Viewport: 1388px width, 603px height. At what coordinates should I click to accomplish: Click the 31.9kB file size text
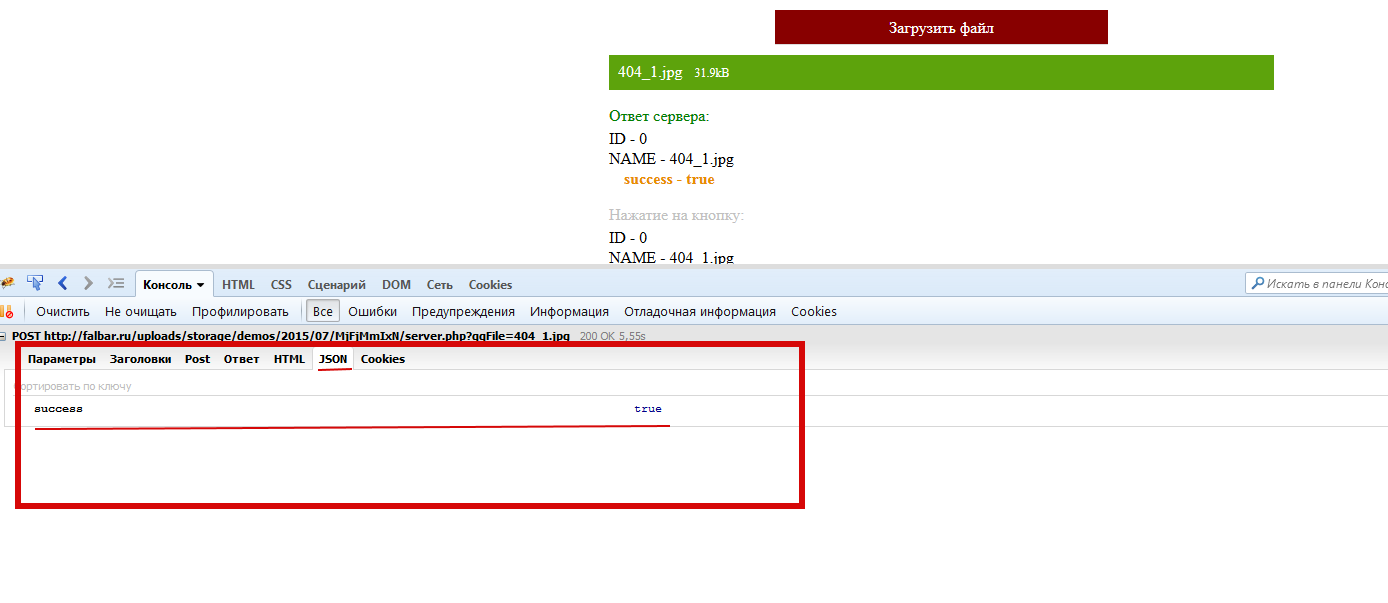(x=711, y=73)
